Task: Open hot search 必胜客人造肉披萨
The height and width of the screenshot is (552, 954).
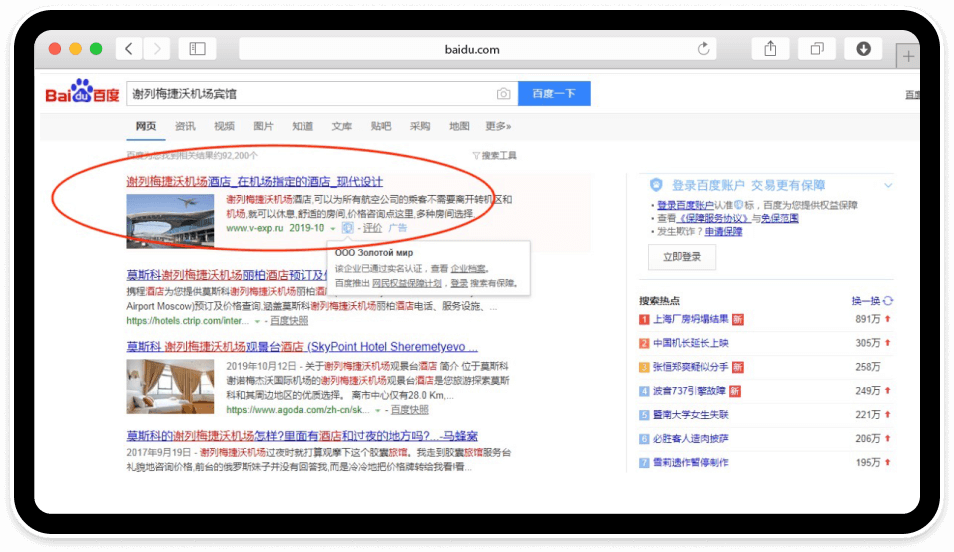Action: coord(691,438)
